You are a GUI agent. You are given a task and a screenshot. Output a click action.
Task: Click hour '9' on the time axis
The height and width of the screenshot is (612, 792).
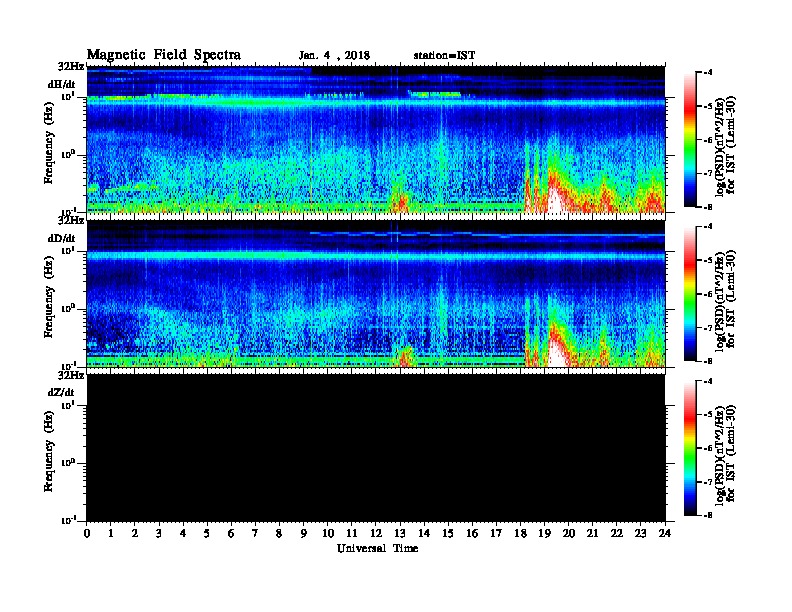point(304,534)
